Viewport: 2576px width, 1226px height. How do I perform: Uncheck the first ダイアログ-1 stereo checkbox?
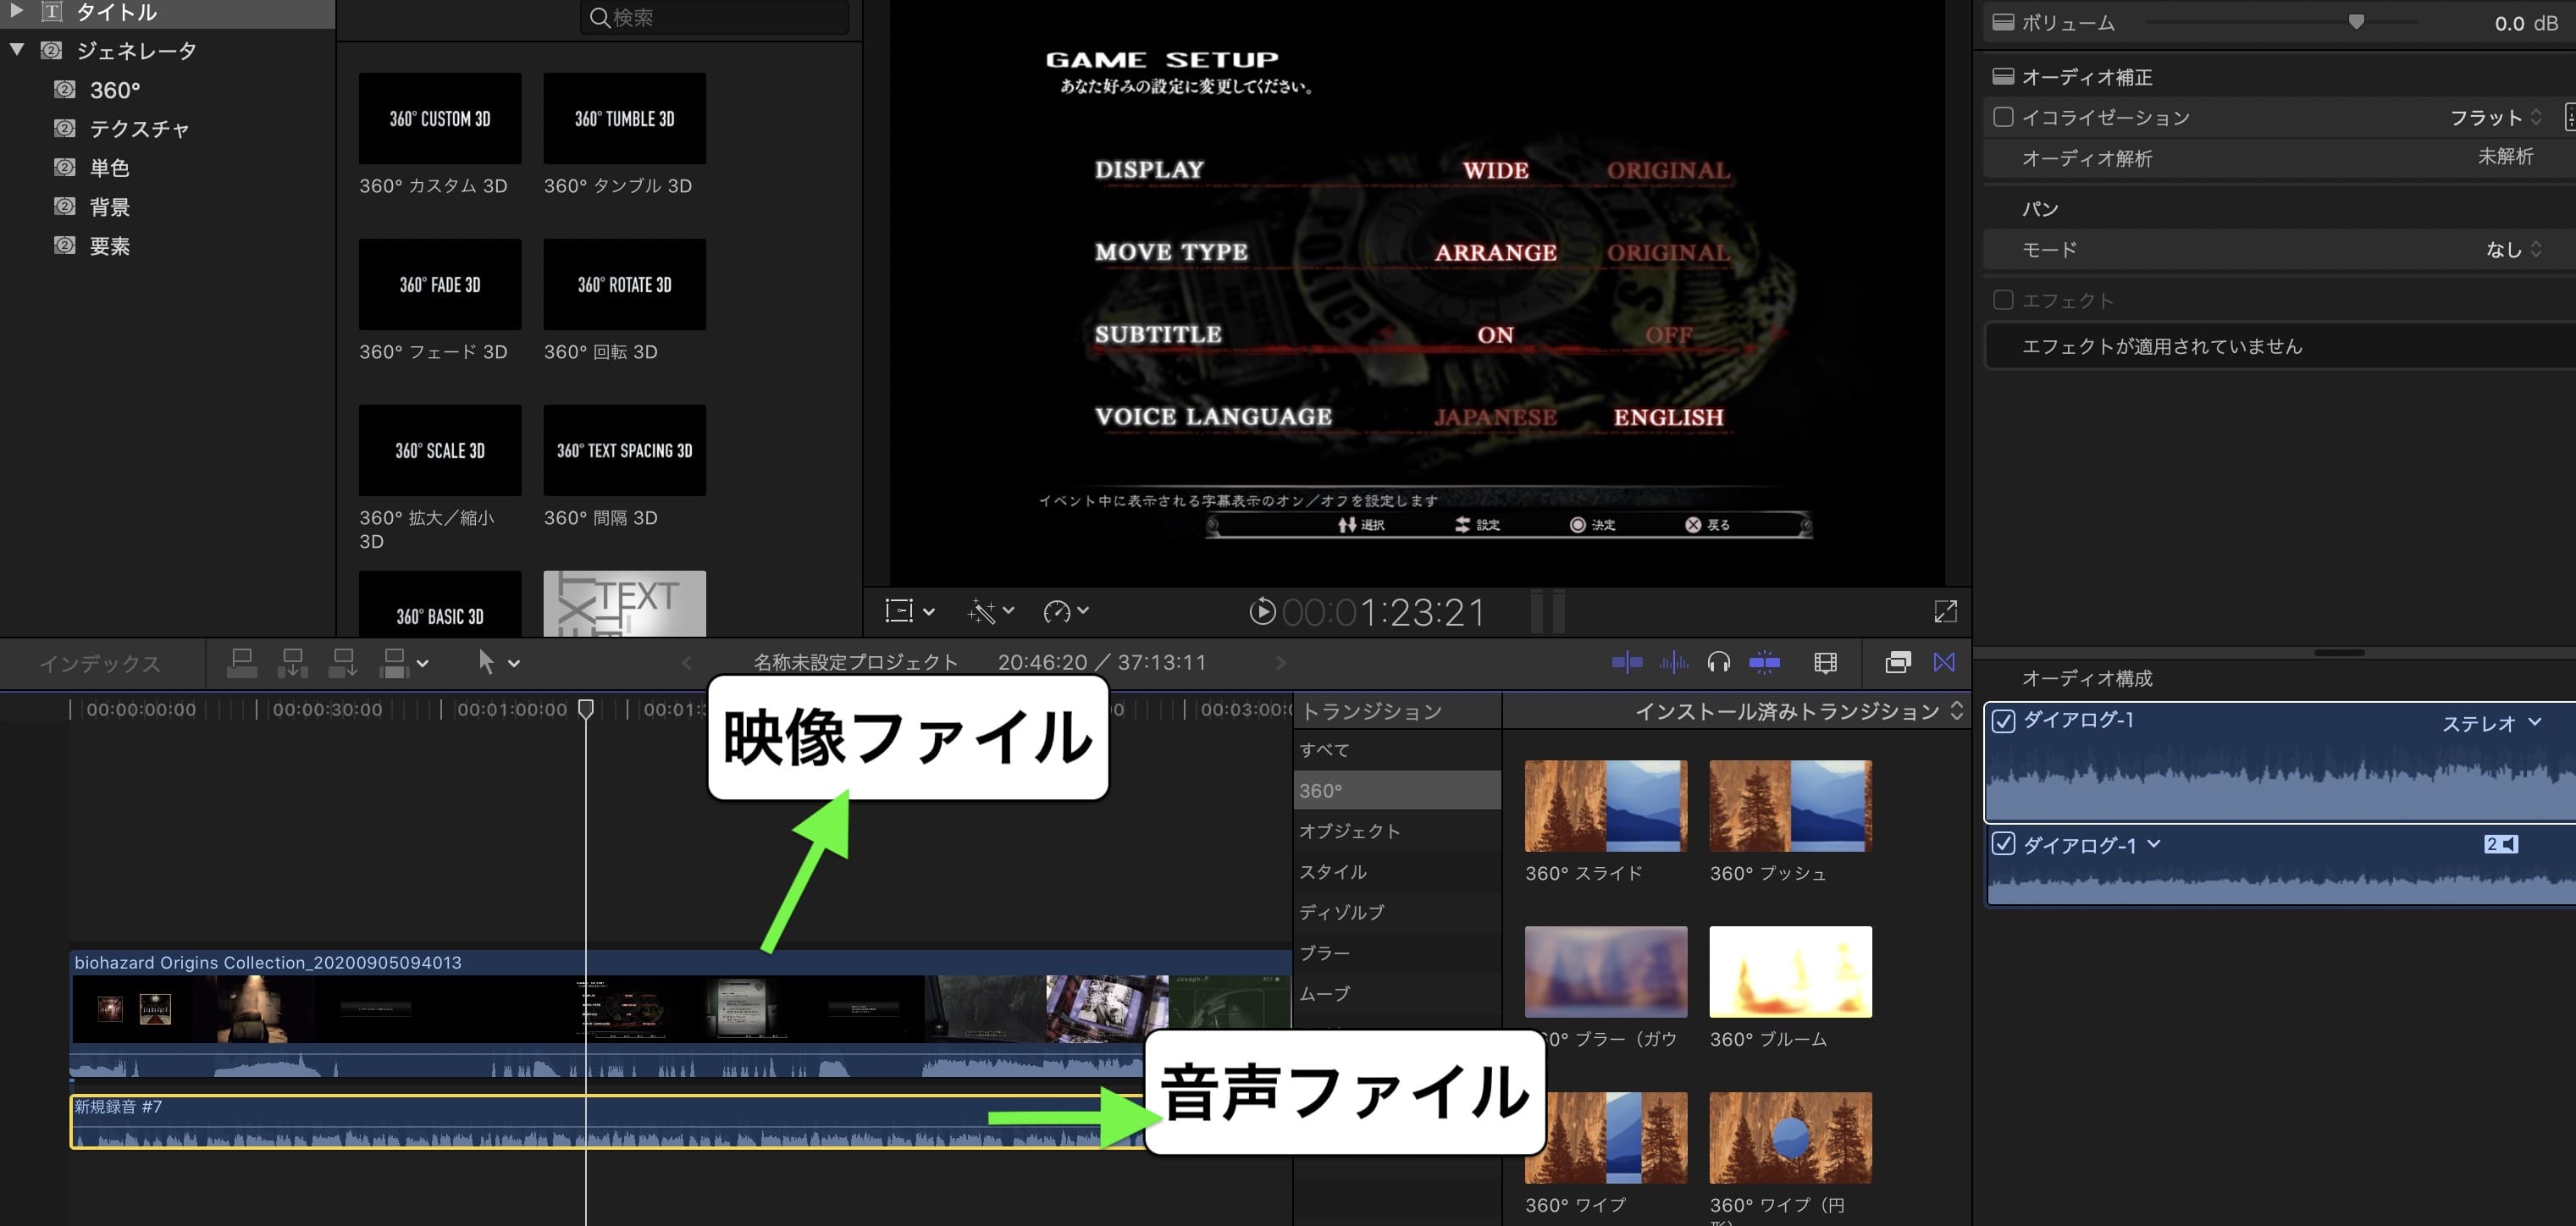2003,721
